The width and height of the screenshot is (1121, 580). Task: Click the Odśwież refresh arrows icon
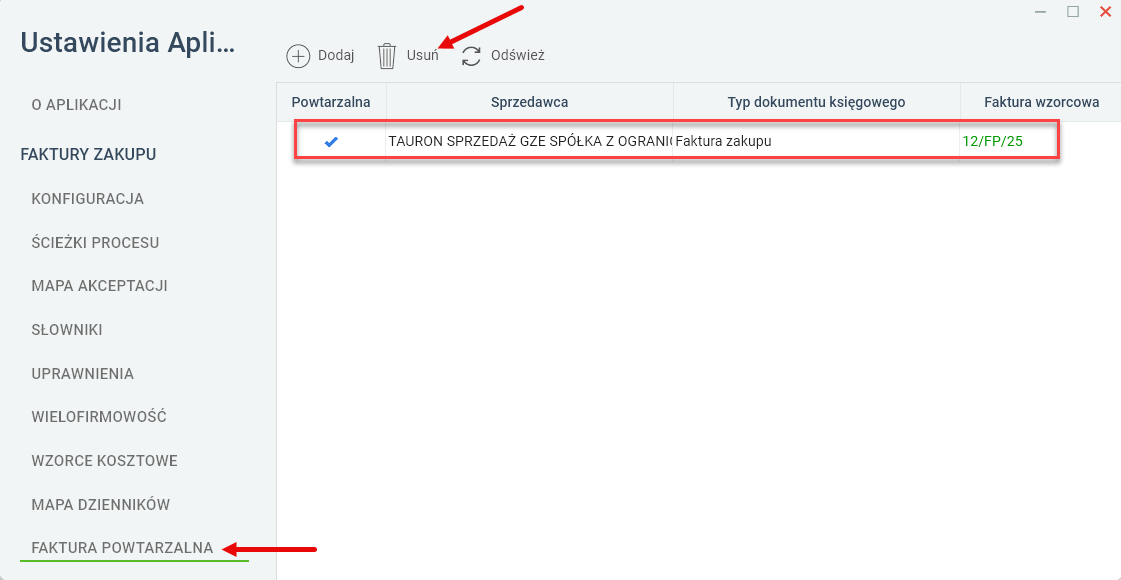pyautogui.click(x=471, y=56)
